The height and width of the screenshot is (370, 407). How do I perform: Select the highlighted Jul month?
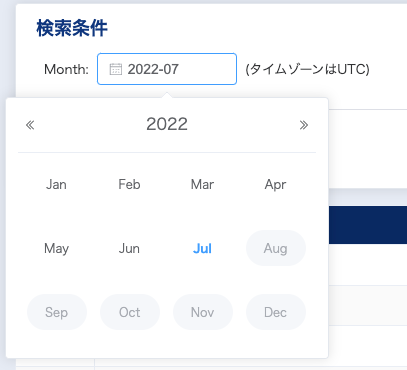(x=202, y=248)
